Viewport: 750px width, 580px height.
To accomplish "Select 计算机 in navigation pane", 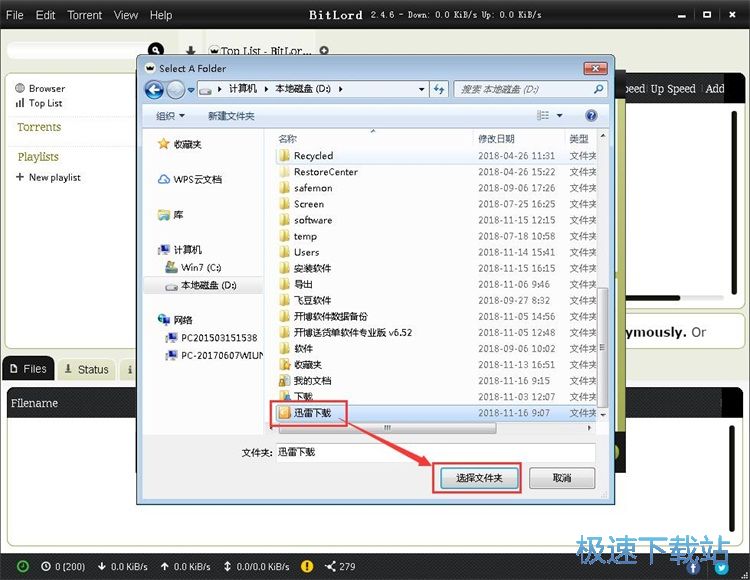I will 180,250.
